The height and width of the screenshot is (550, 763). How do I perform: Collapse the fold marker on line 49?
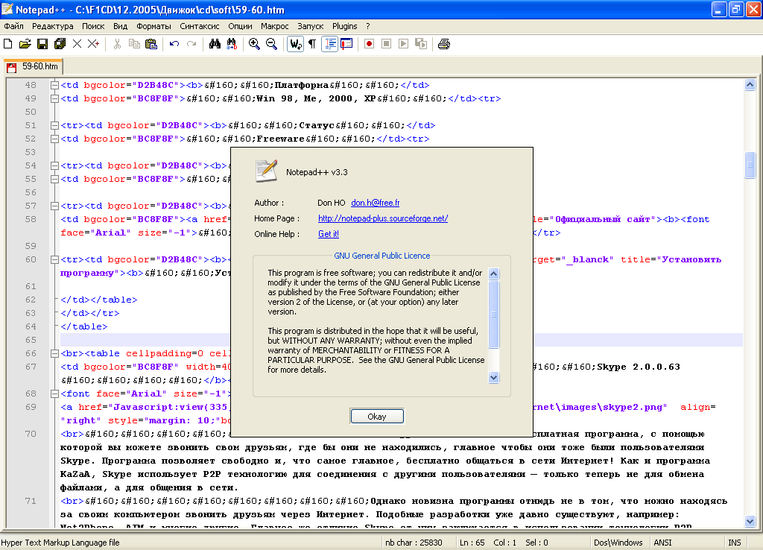54,99
